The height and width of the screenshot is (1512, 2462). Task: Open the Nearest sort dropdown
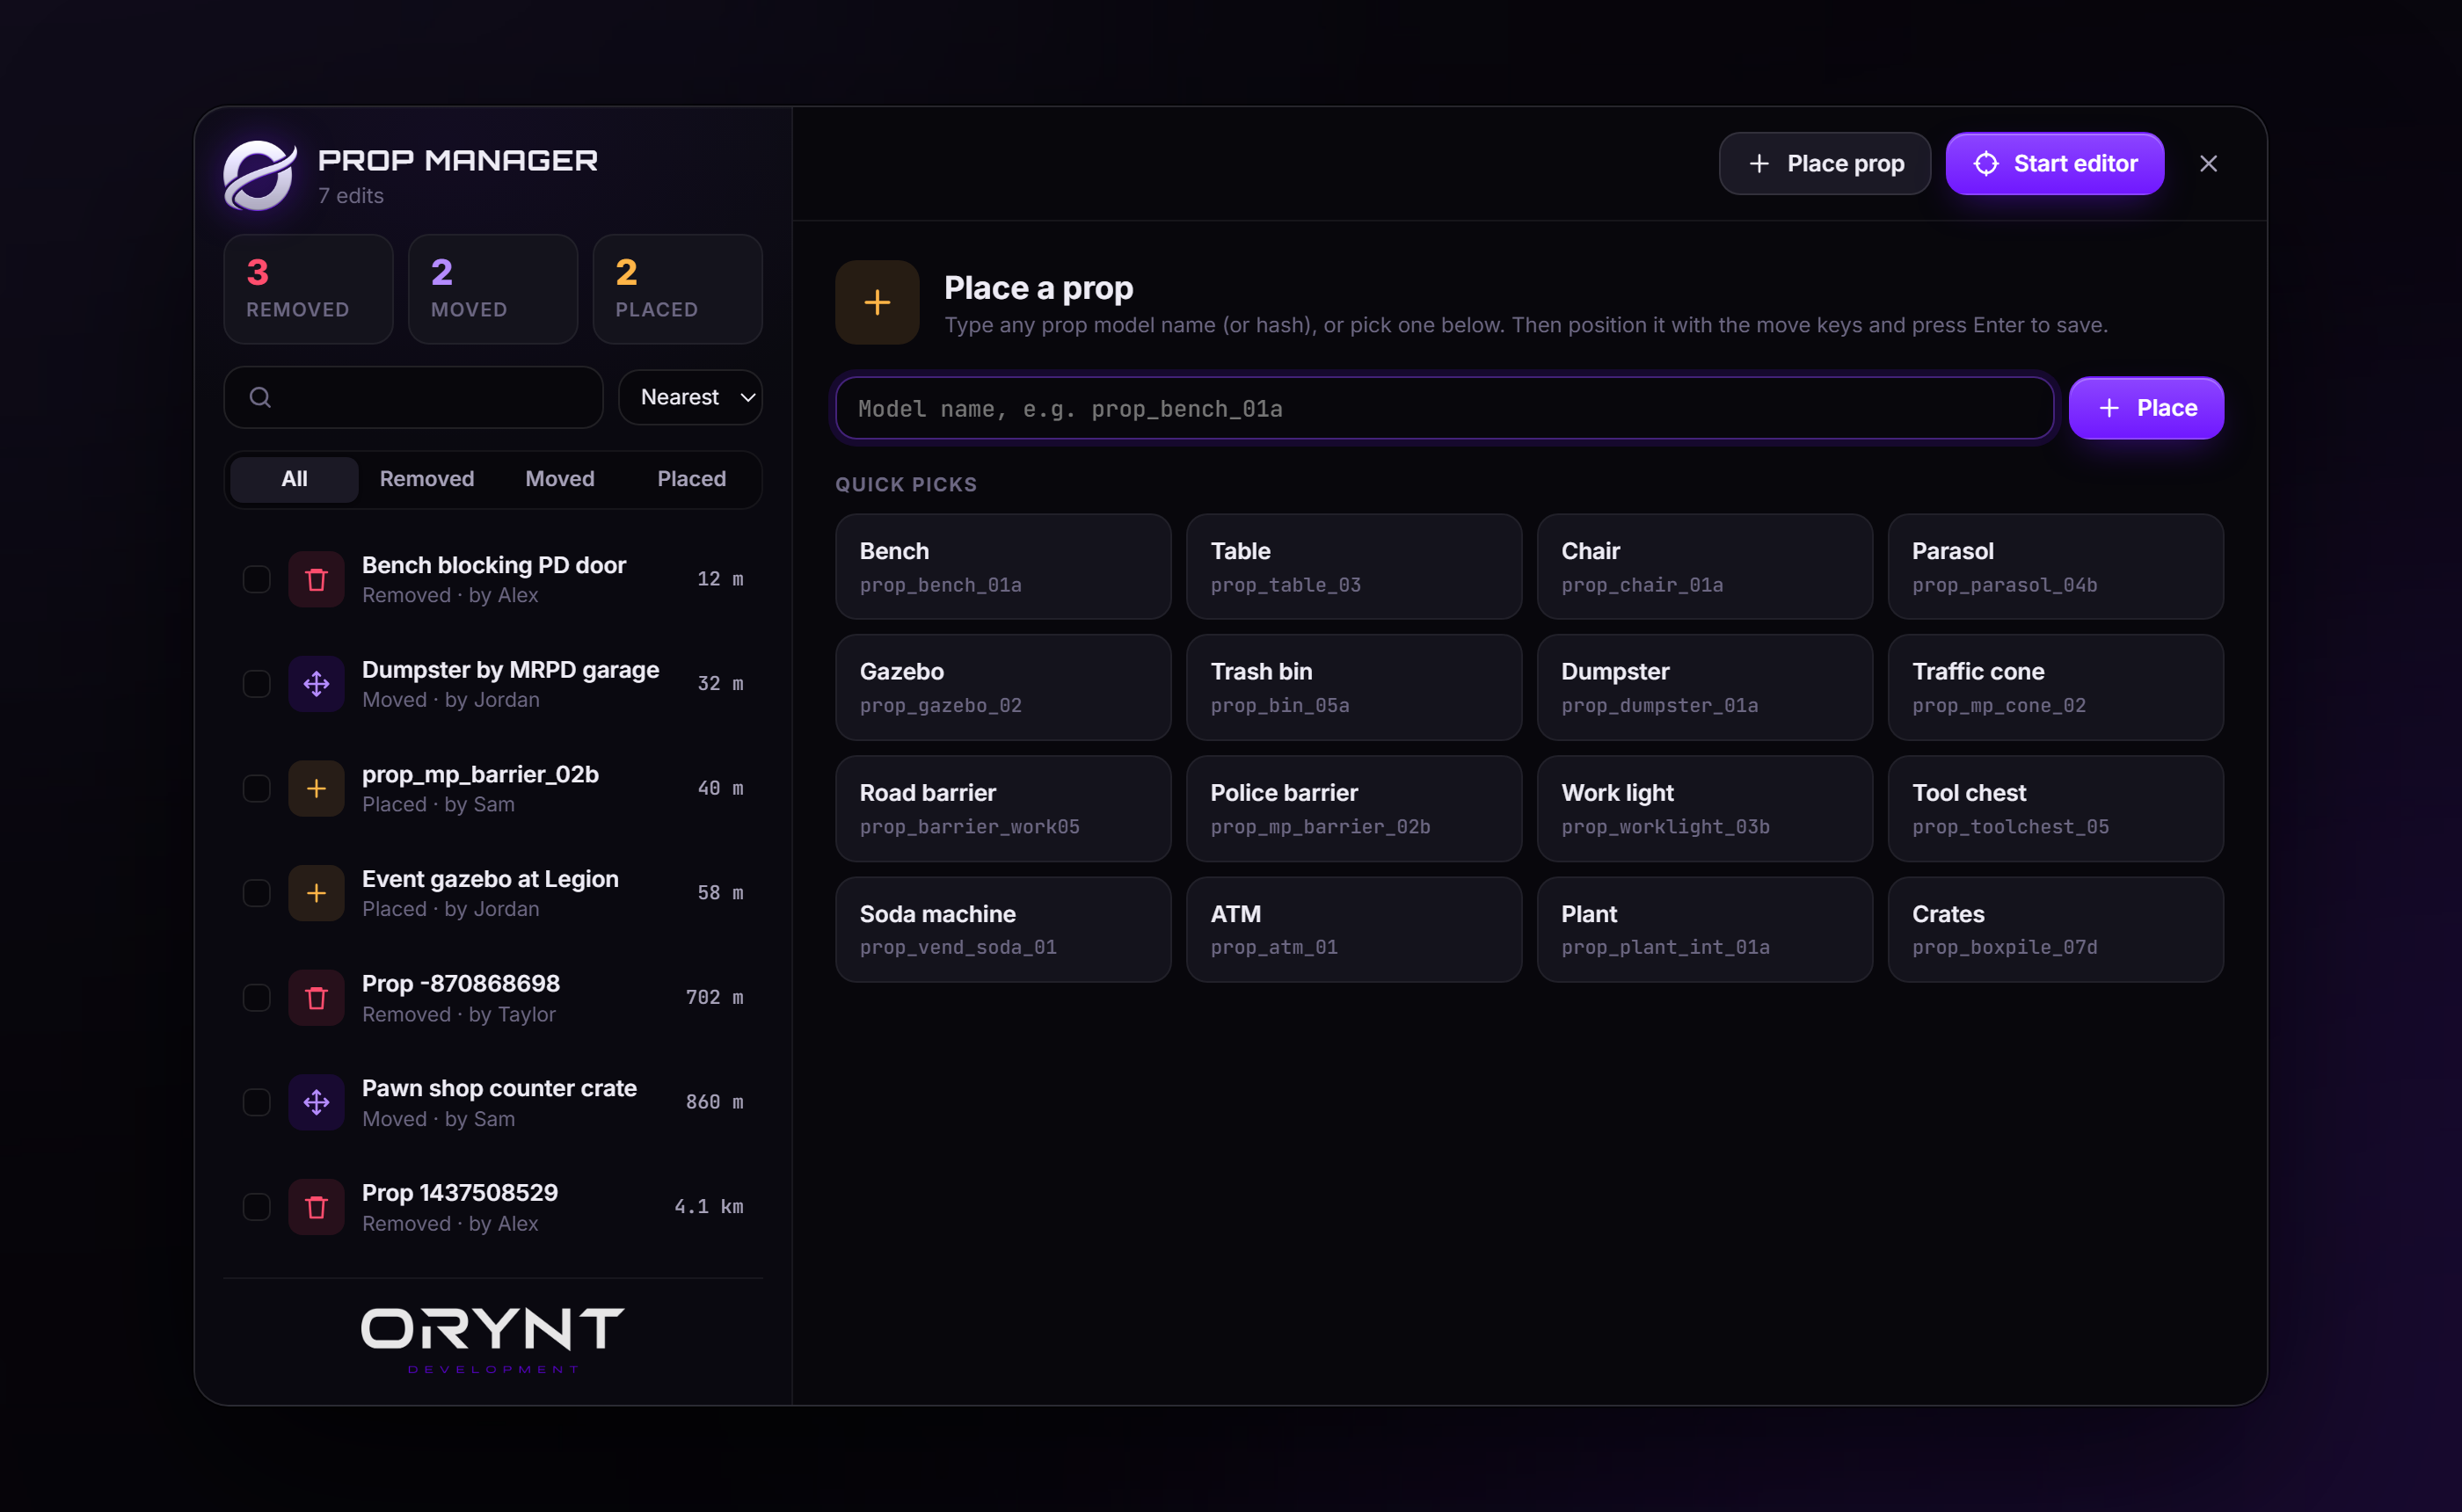(x=690, y=397)
